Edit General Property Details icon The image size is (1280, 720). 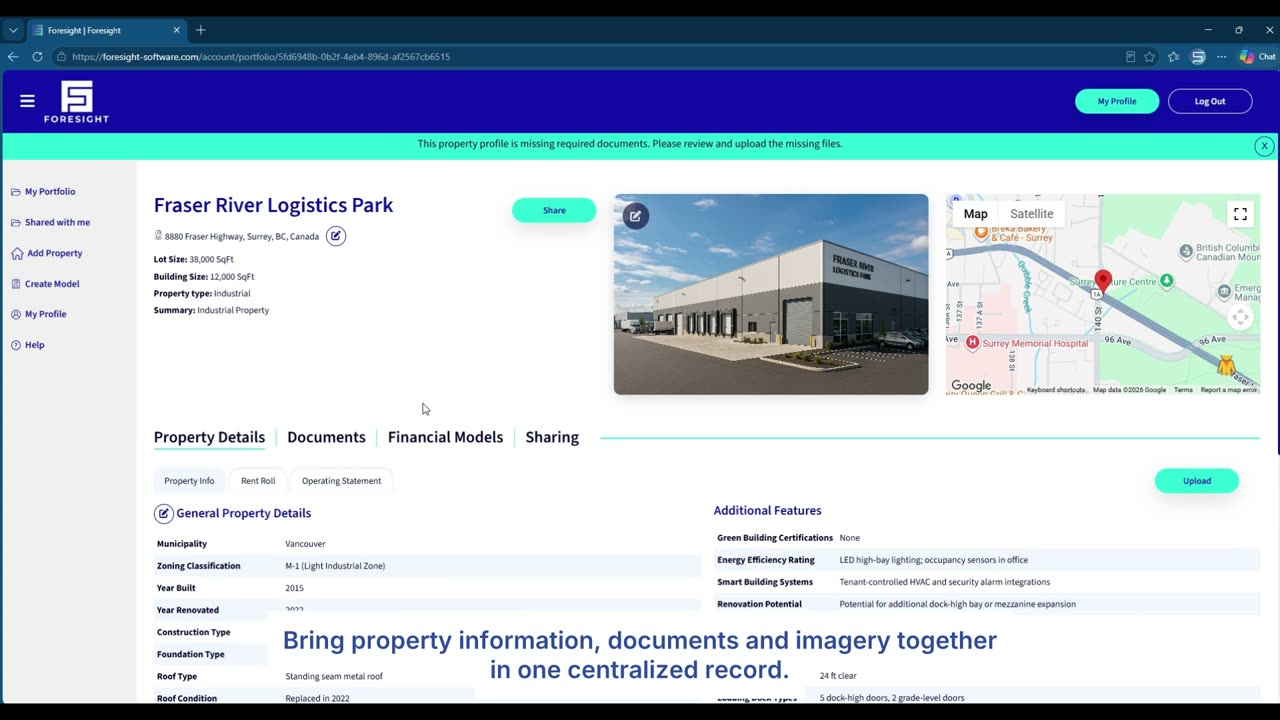[163, 513]
